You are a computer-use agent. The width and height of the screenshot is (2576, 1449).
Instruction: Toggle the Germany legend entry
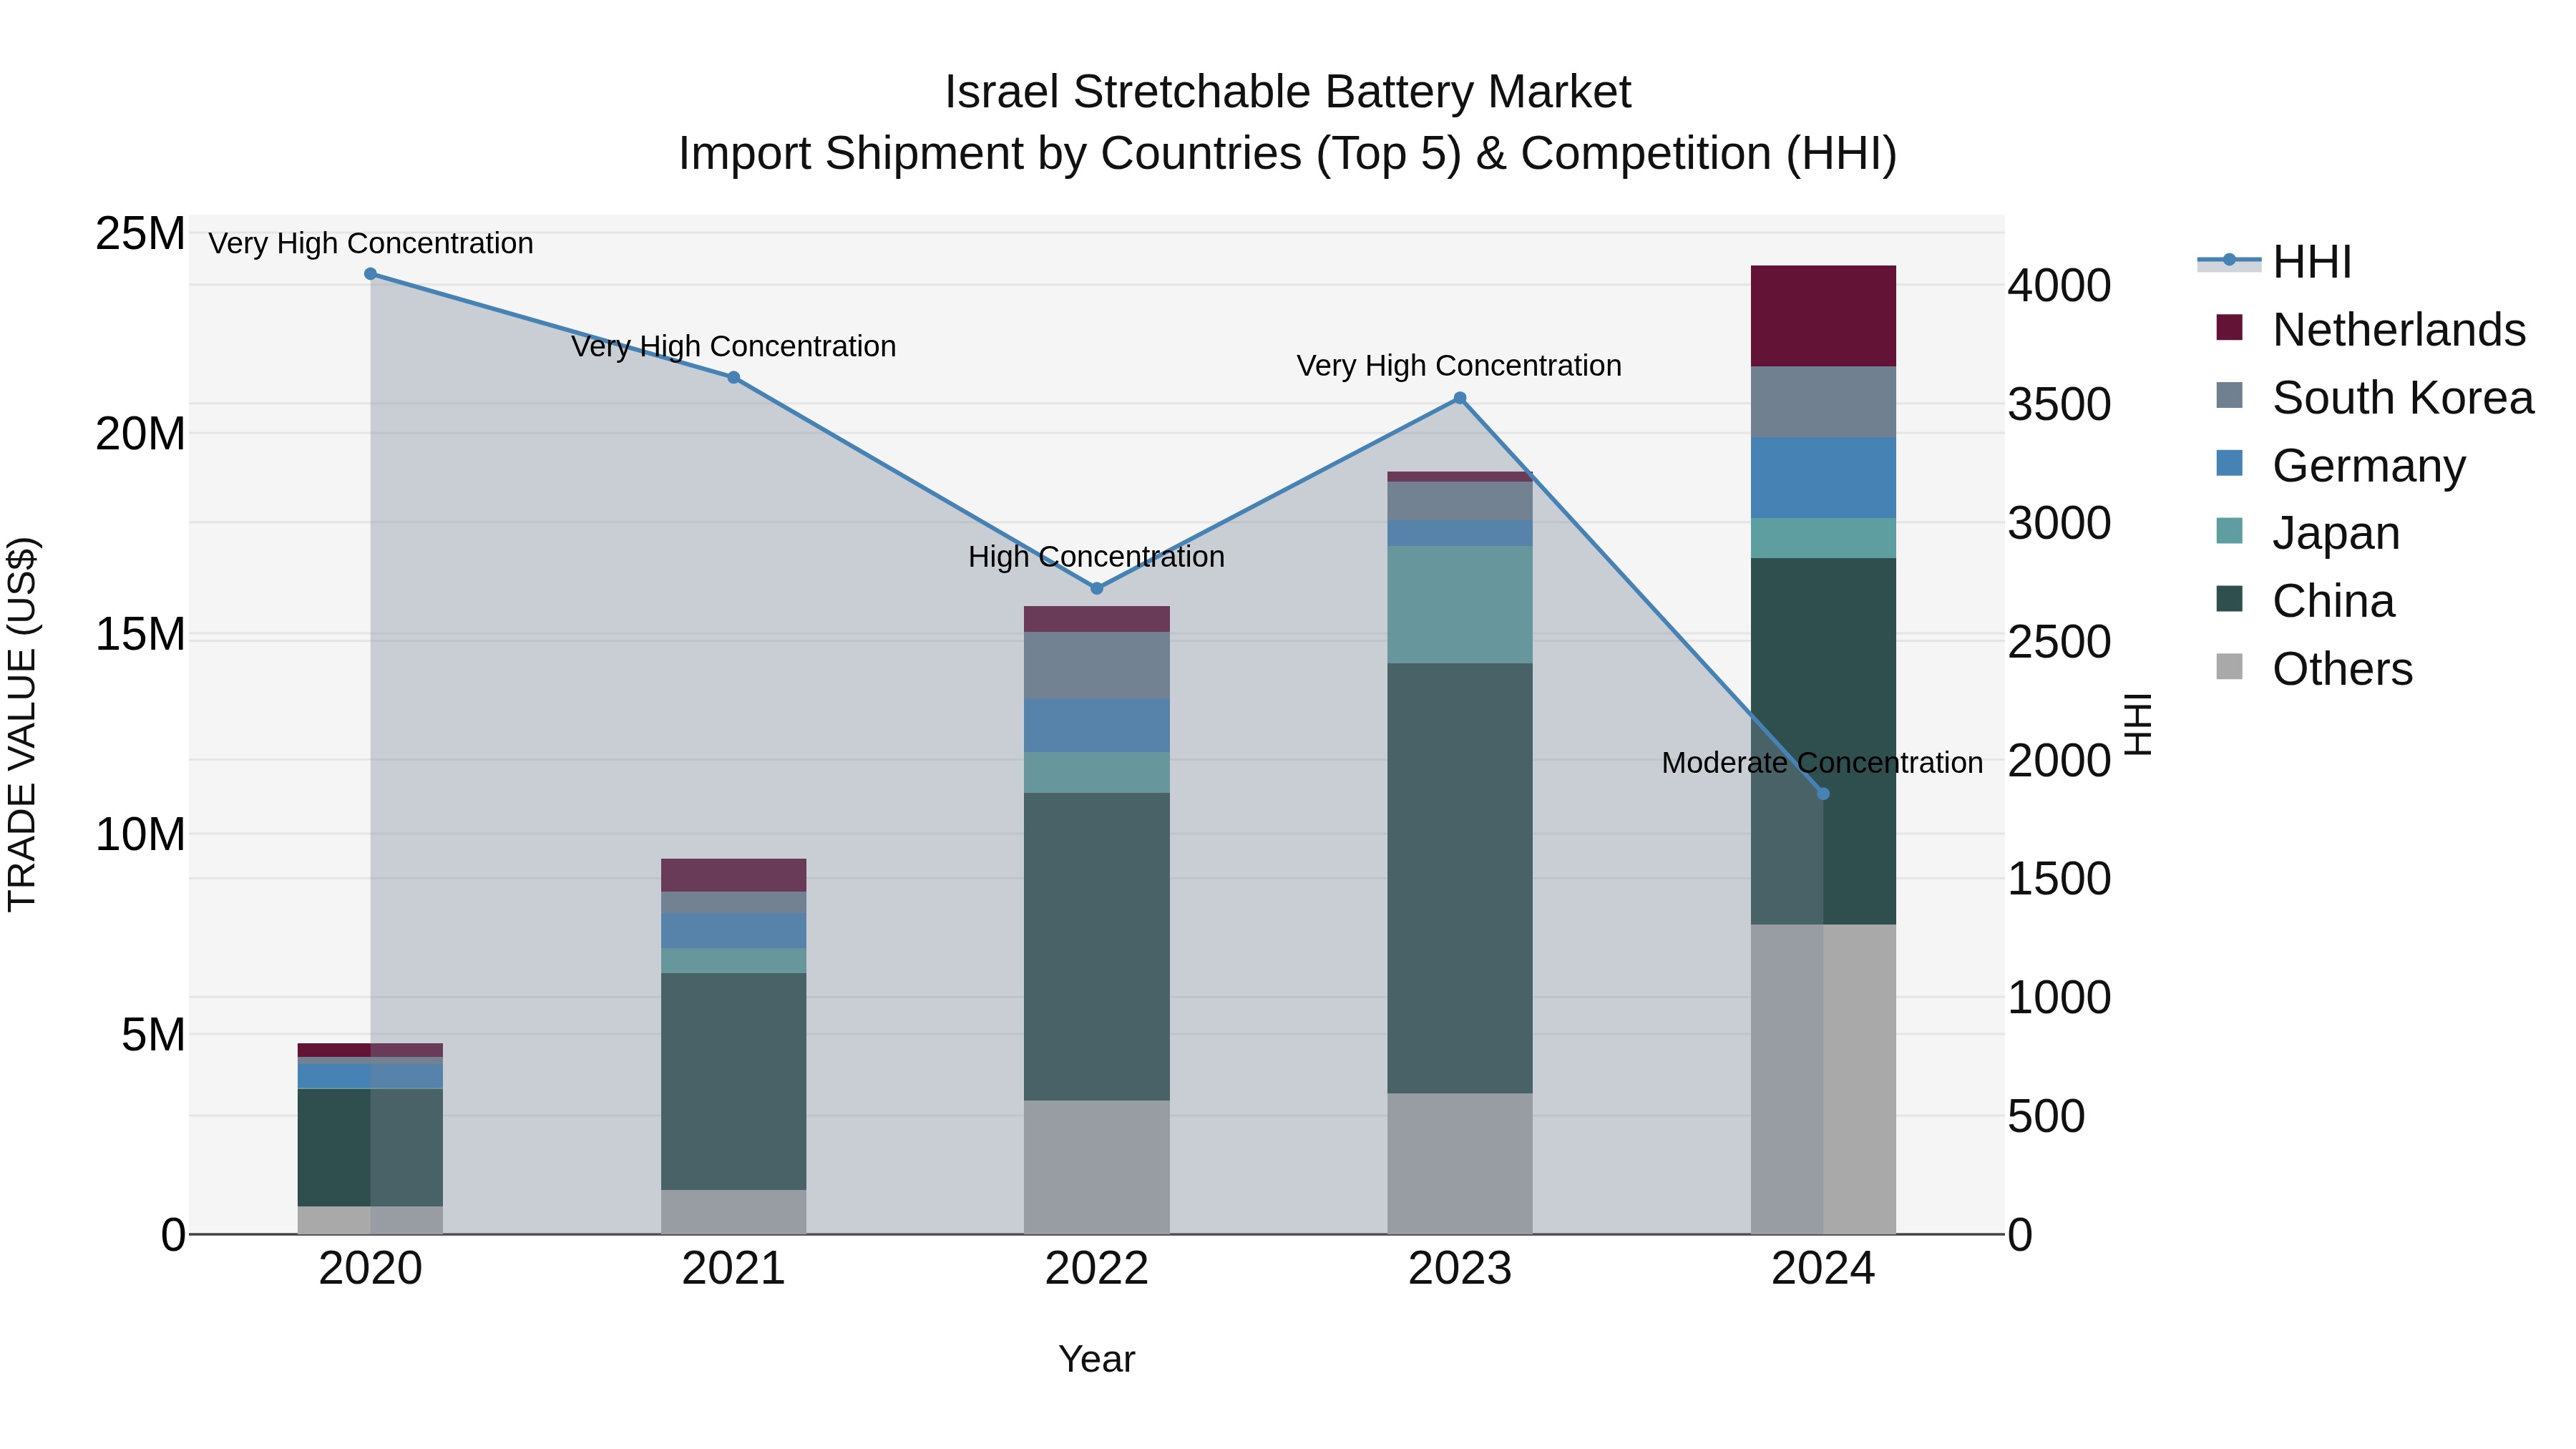2341,466
